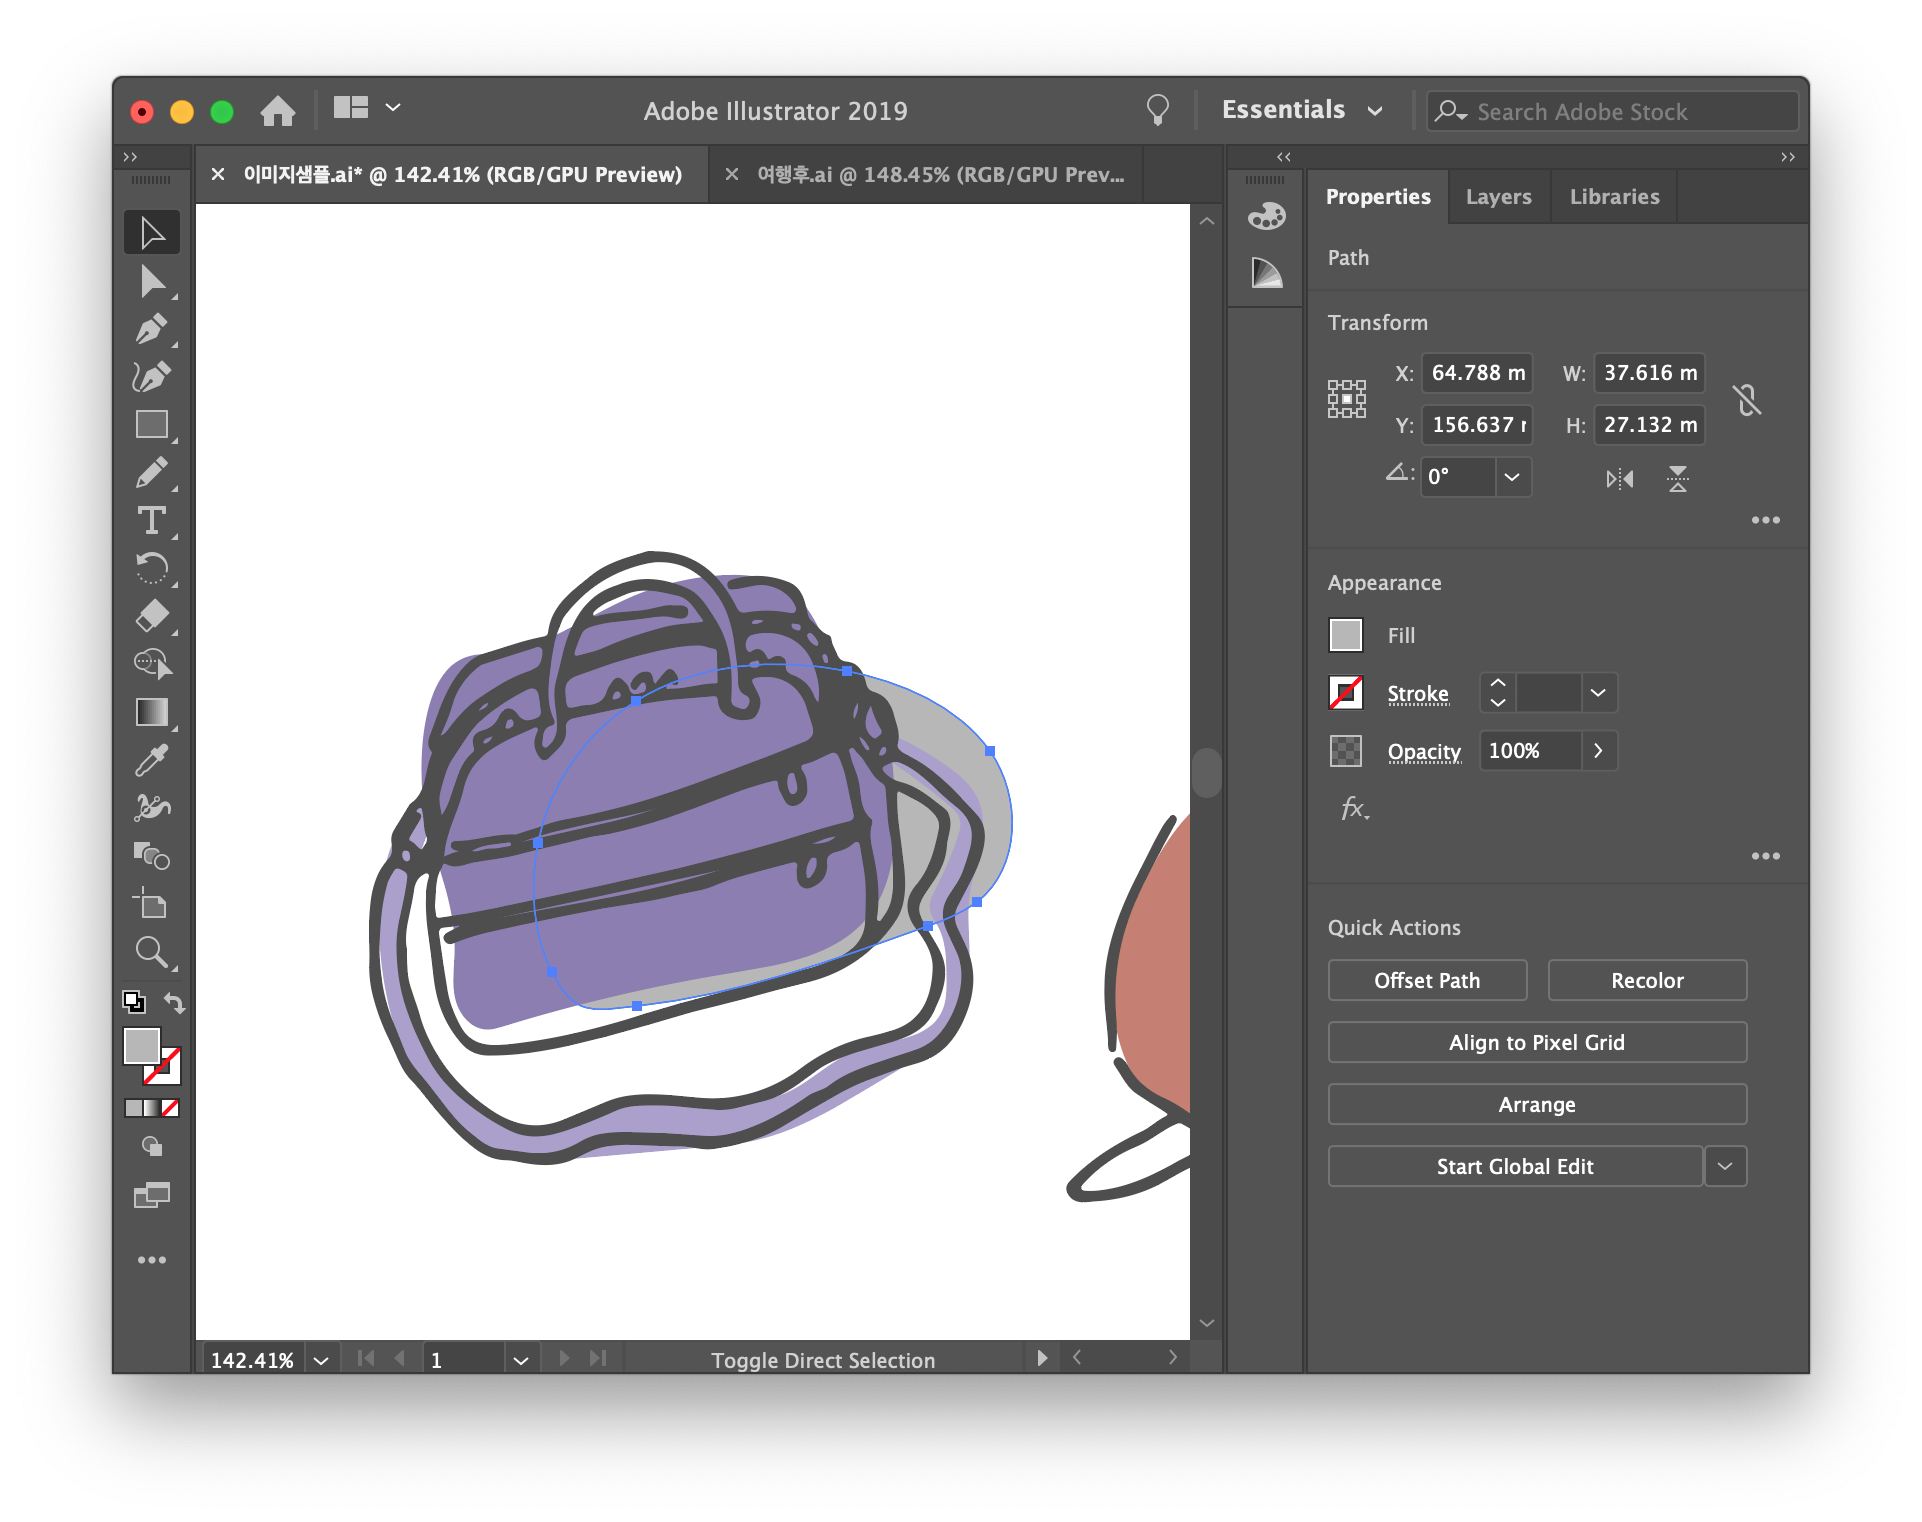Select the Gradient tool
The width and height of the screenshot is (1922, 1522).
[x=151, y=712]
